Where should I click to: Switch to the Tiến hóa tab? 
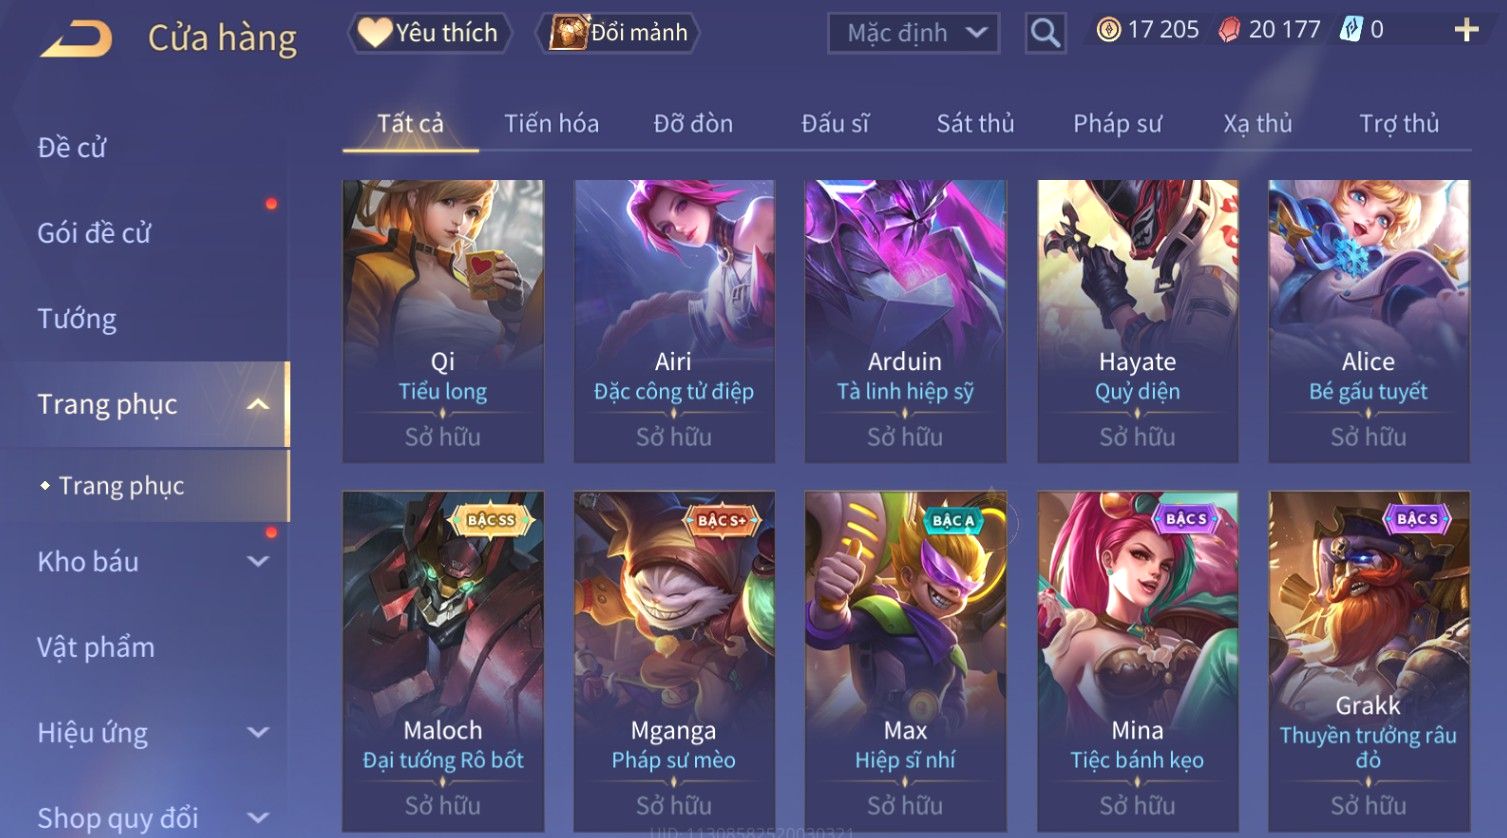pyautogui.click(x=551, y=124)
